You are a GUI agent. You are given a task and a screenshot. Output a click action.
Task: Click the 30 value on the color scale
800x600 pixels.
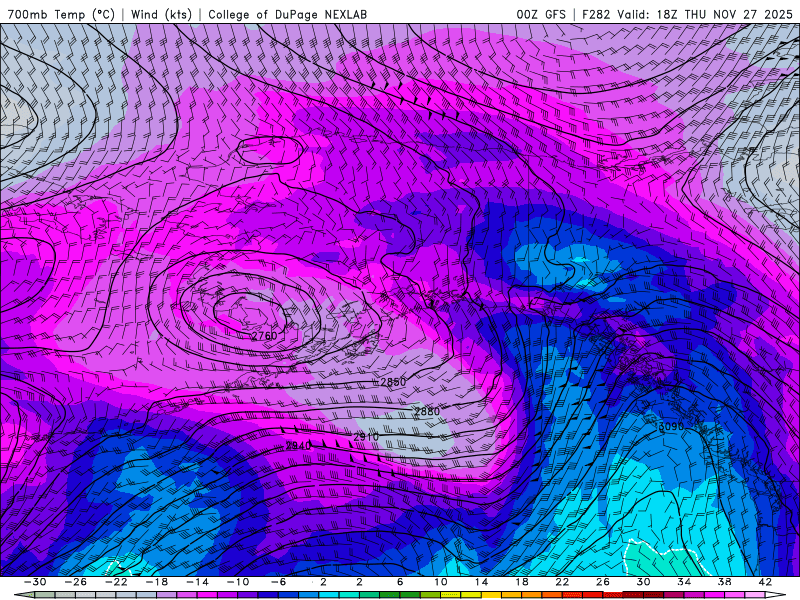[643, 582]
